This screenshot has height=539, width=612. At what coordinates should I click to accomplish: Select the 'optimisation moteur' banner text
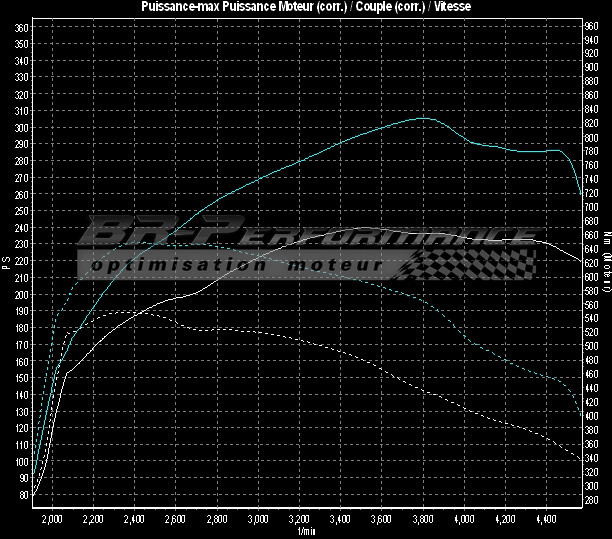[x=234, y=266]
